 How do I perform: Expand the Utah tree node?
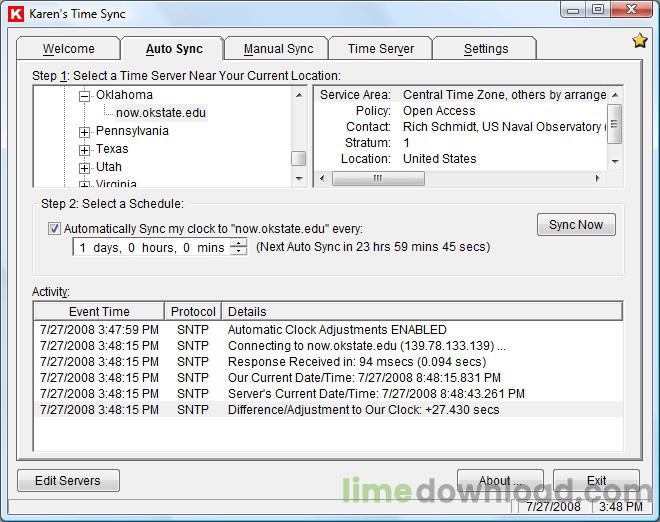point(84,168)
